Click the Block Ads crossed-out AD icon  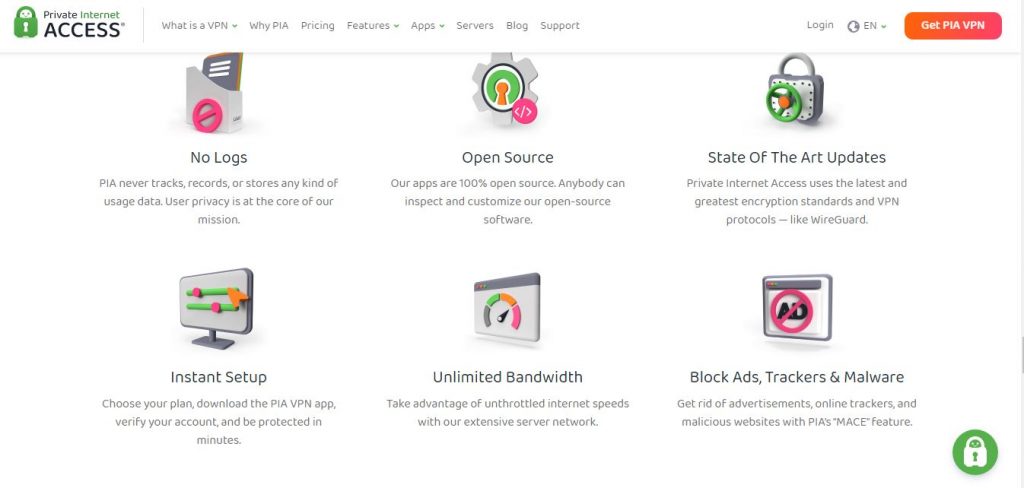796,308
